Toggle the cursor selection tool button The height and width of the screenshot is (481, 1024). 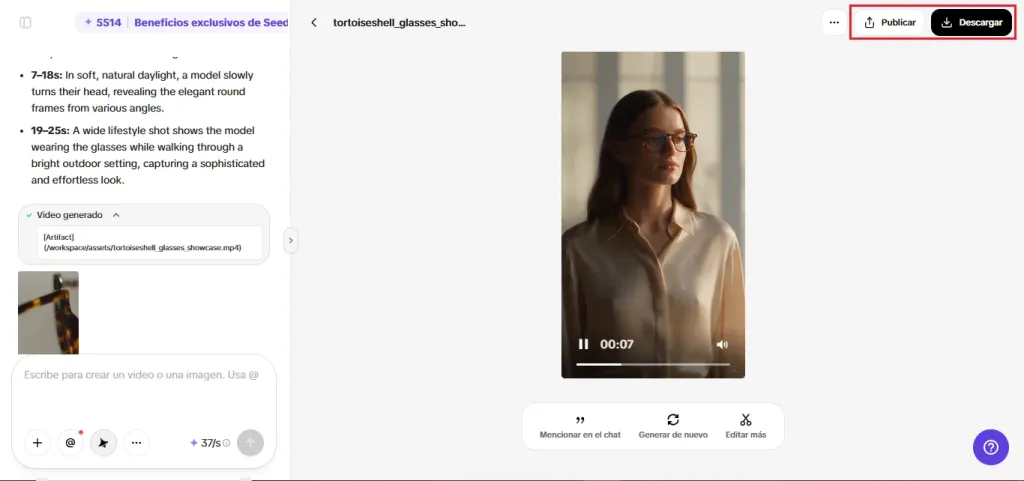coord(103,442)
